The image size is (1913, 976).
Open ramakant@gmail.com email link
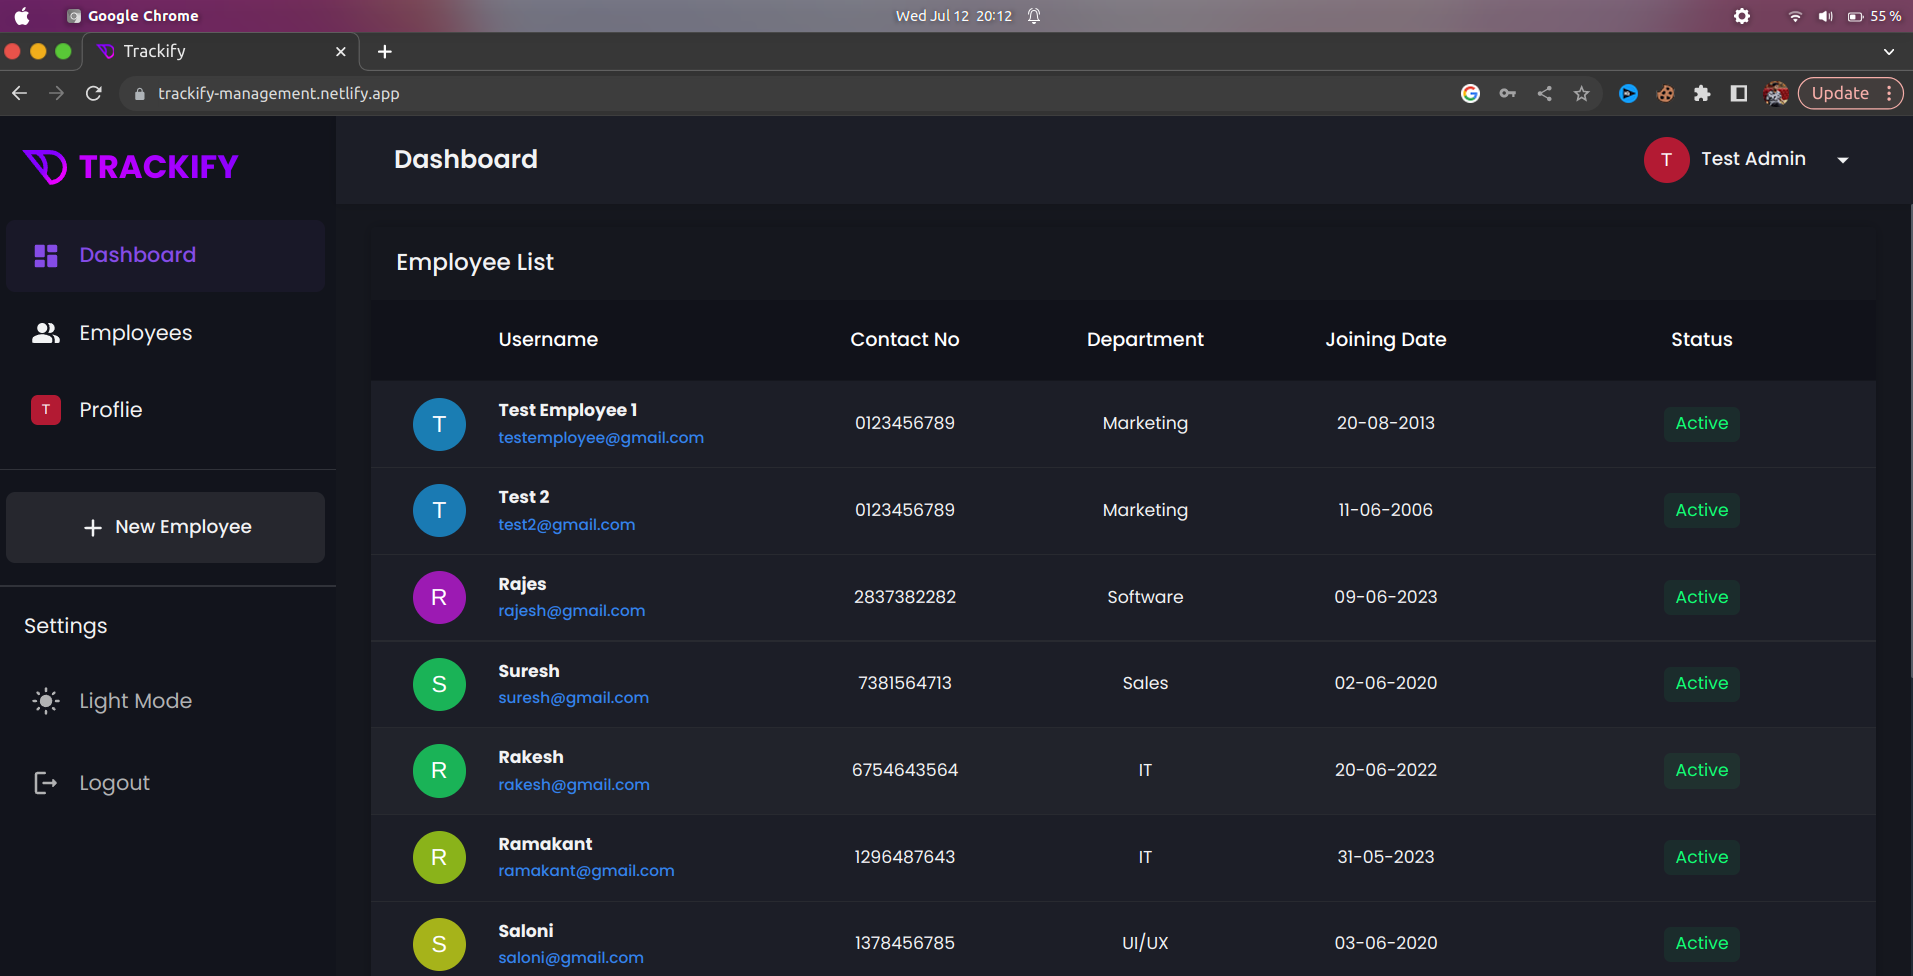(586, 871)
